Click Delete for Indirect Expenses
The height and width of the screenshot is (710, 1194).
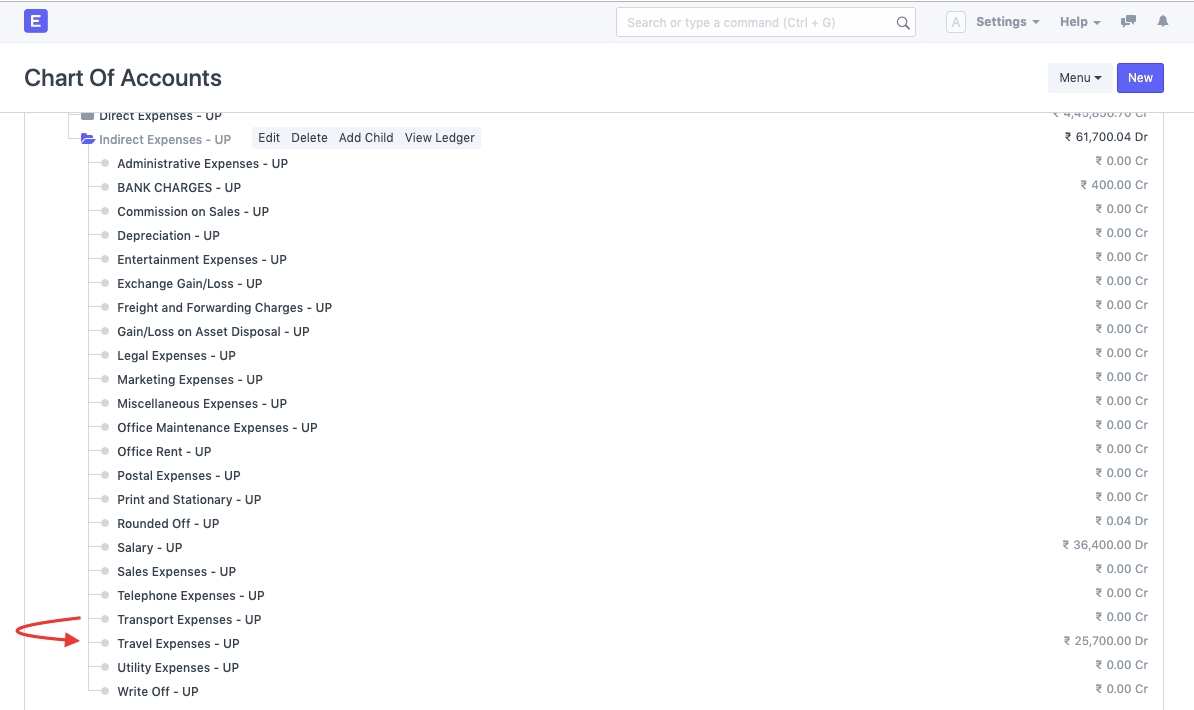pyautogui.click(x=309, y=138)
